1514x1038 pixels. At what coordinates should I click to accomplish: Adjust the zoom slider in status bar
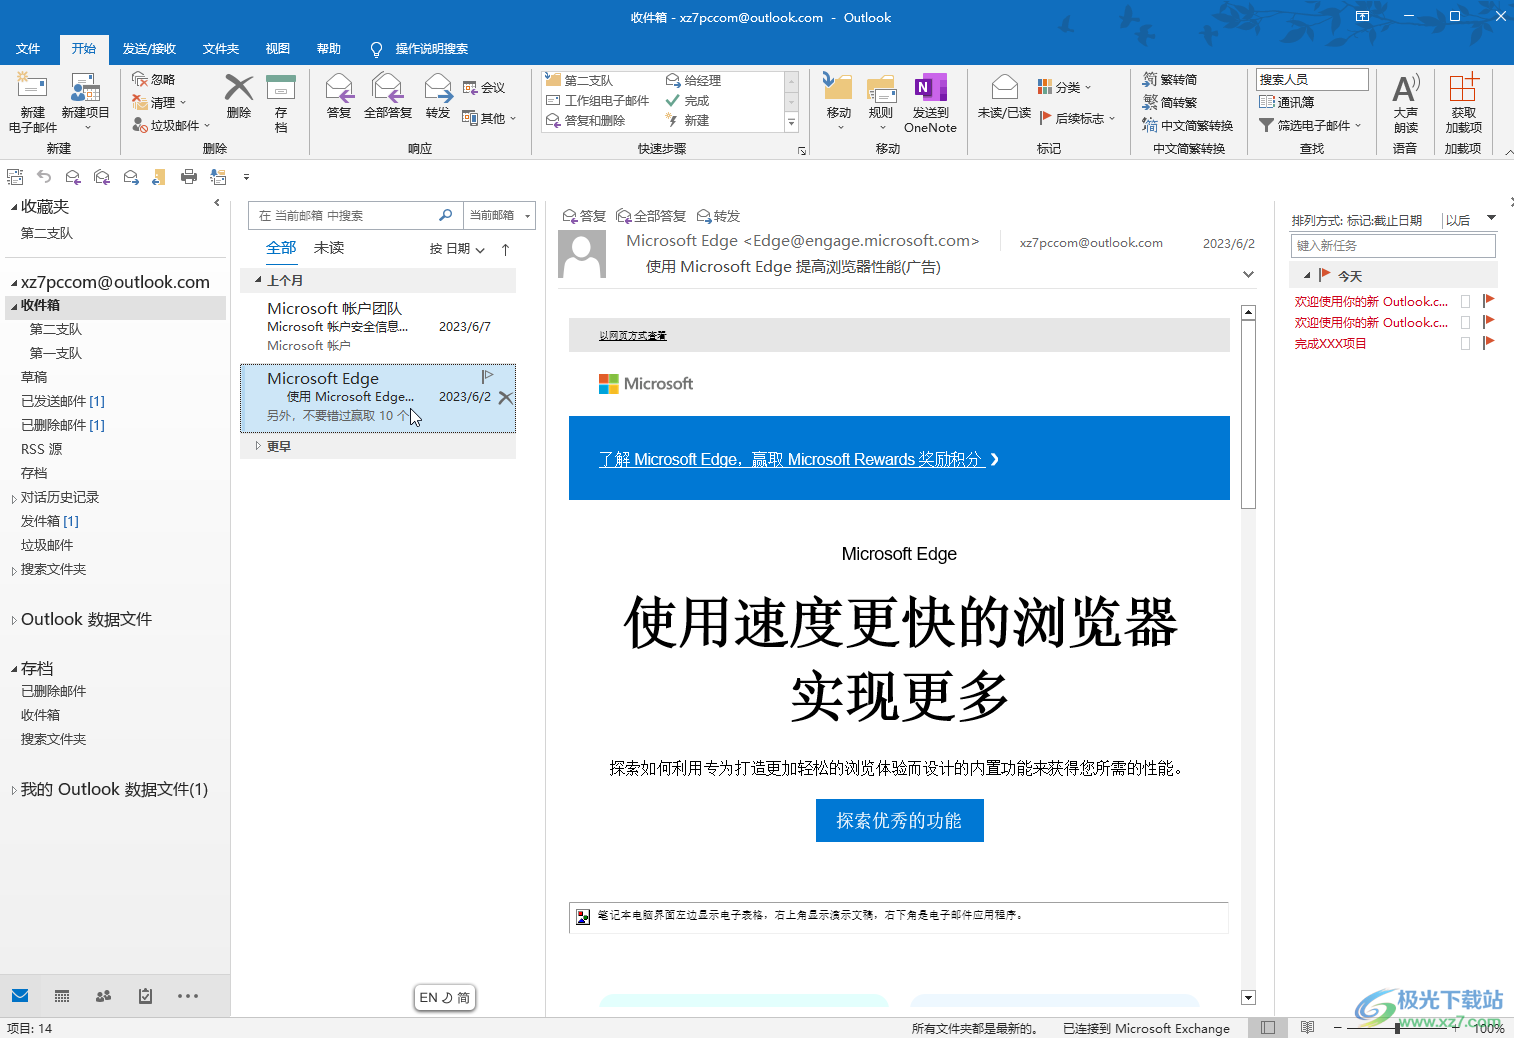[x=1396, y=1028]
